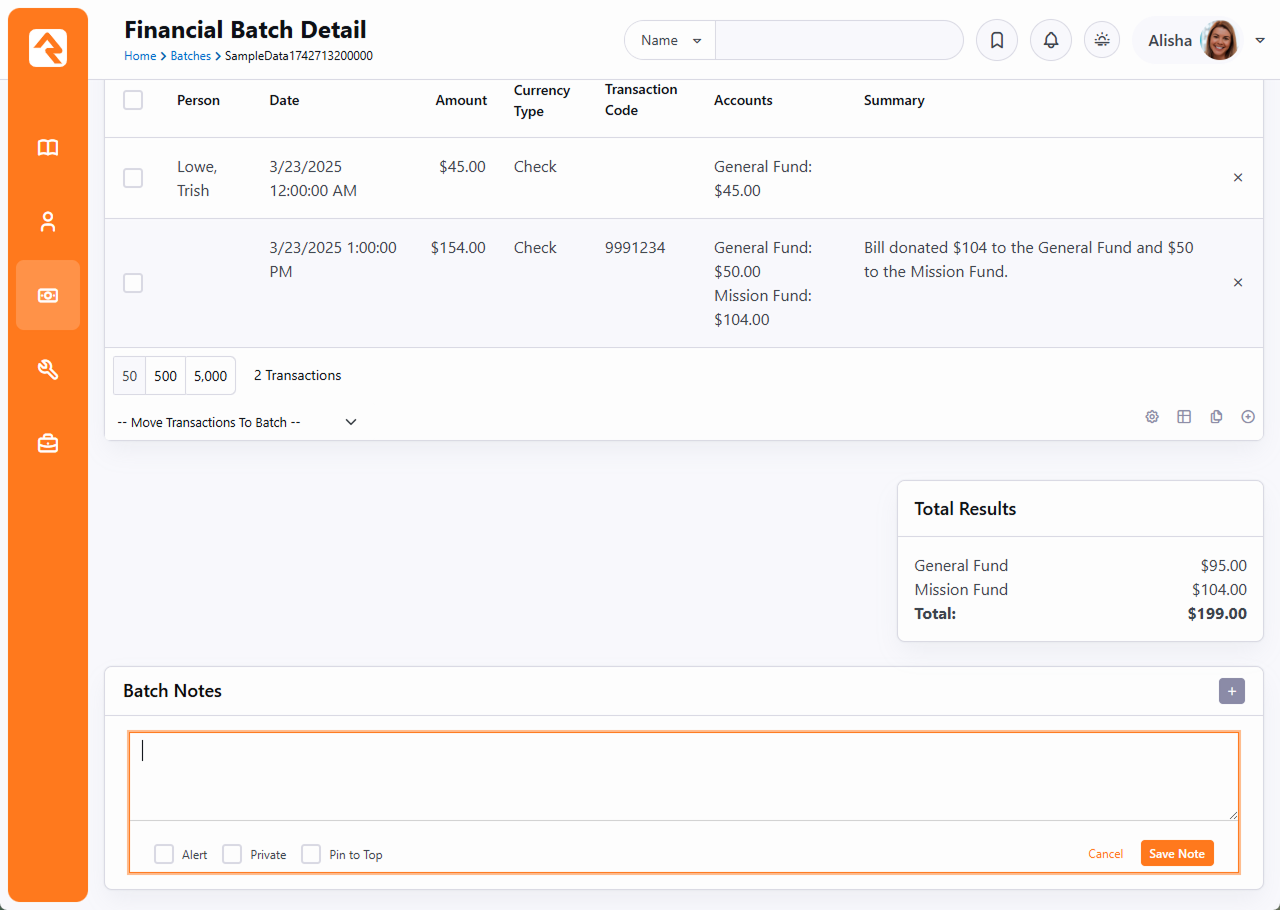Navigate to Batches breadcrumb link
The height and width of the screenshot is (910, 1280).
pyautogui.click(x=190, y=56)
